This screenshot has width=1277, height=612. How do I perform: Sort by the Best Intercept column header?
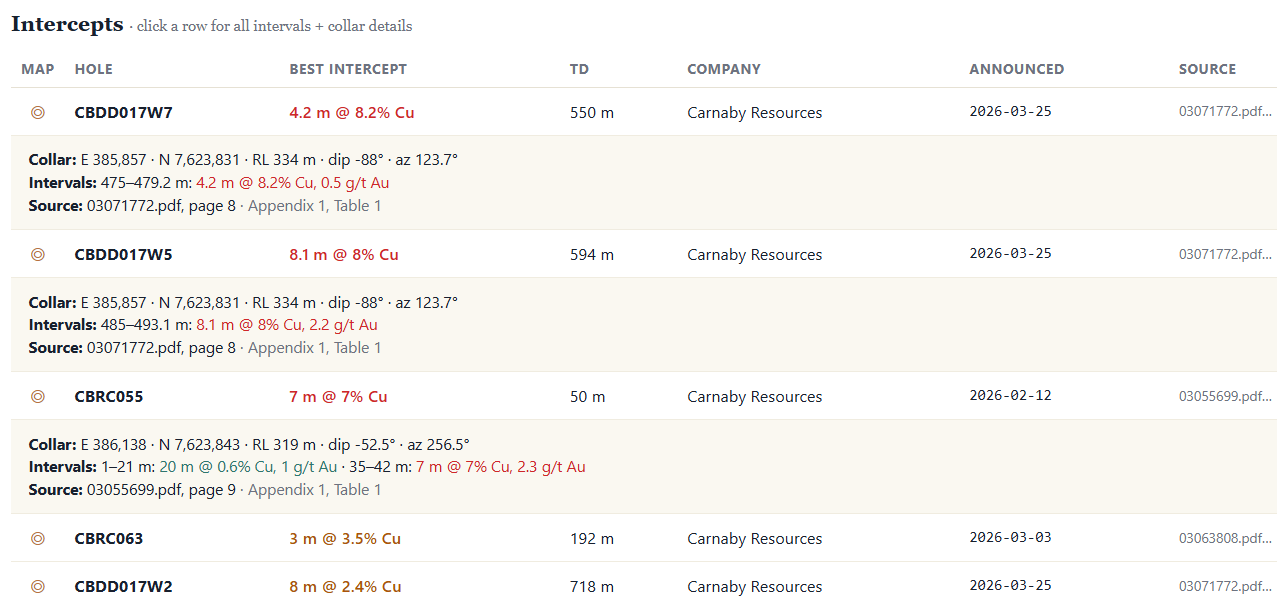(348, 69)
